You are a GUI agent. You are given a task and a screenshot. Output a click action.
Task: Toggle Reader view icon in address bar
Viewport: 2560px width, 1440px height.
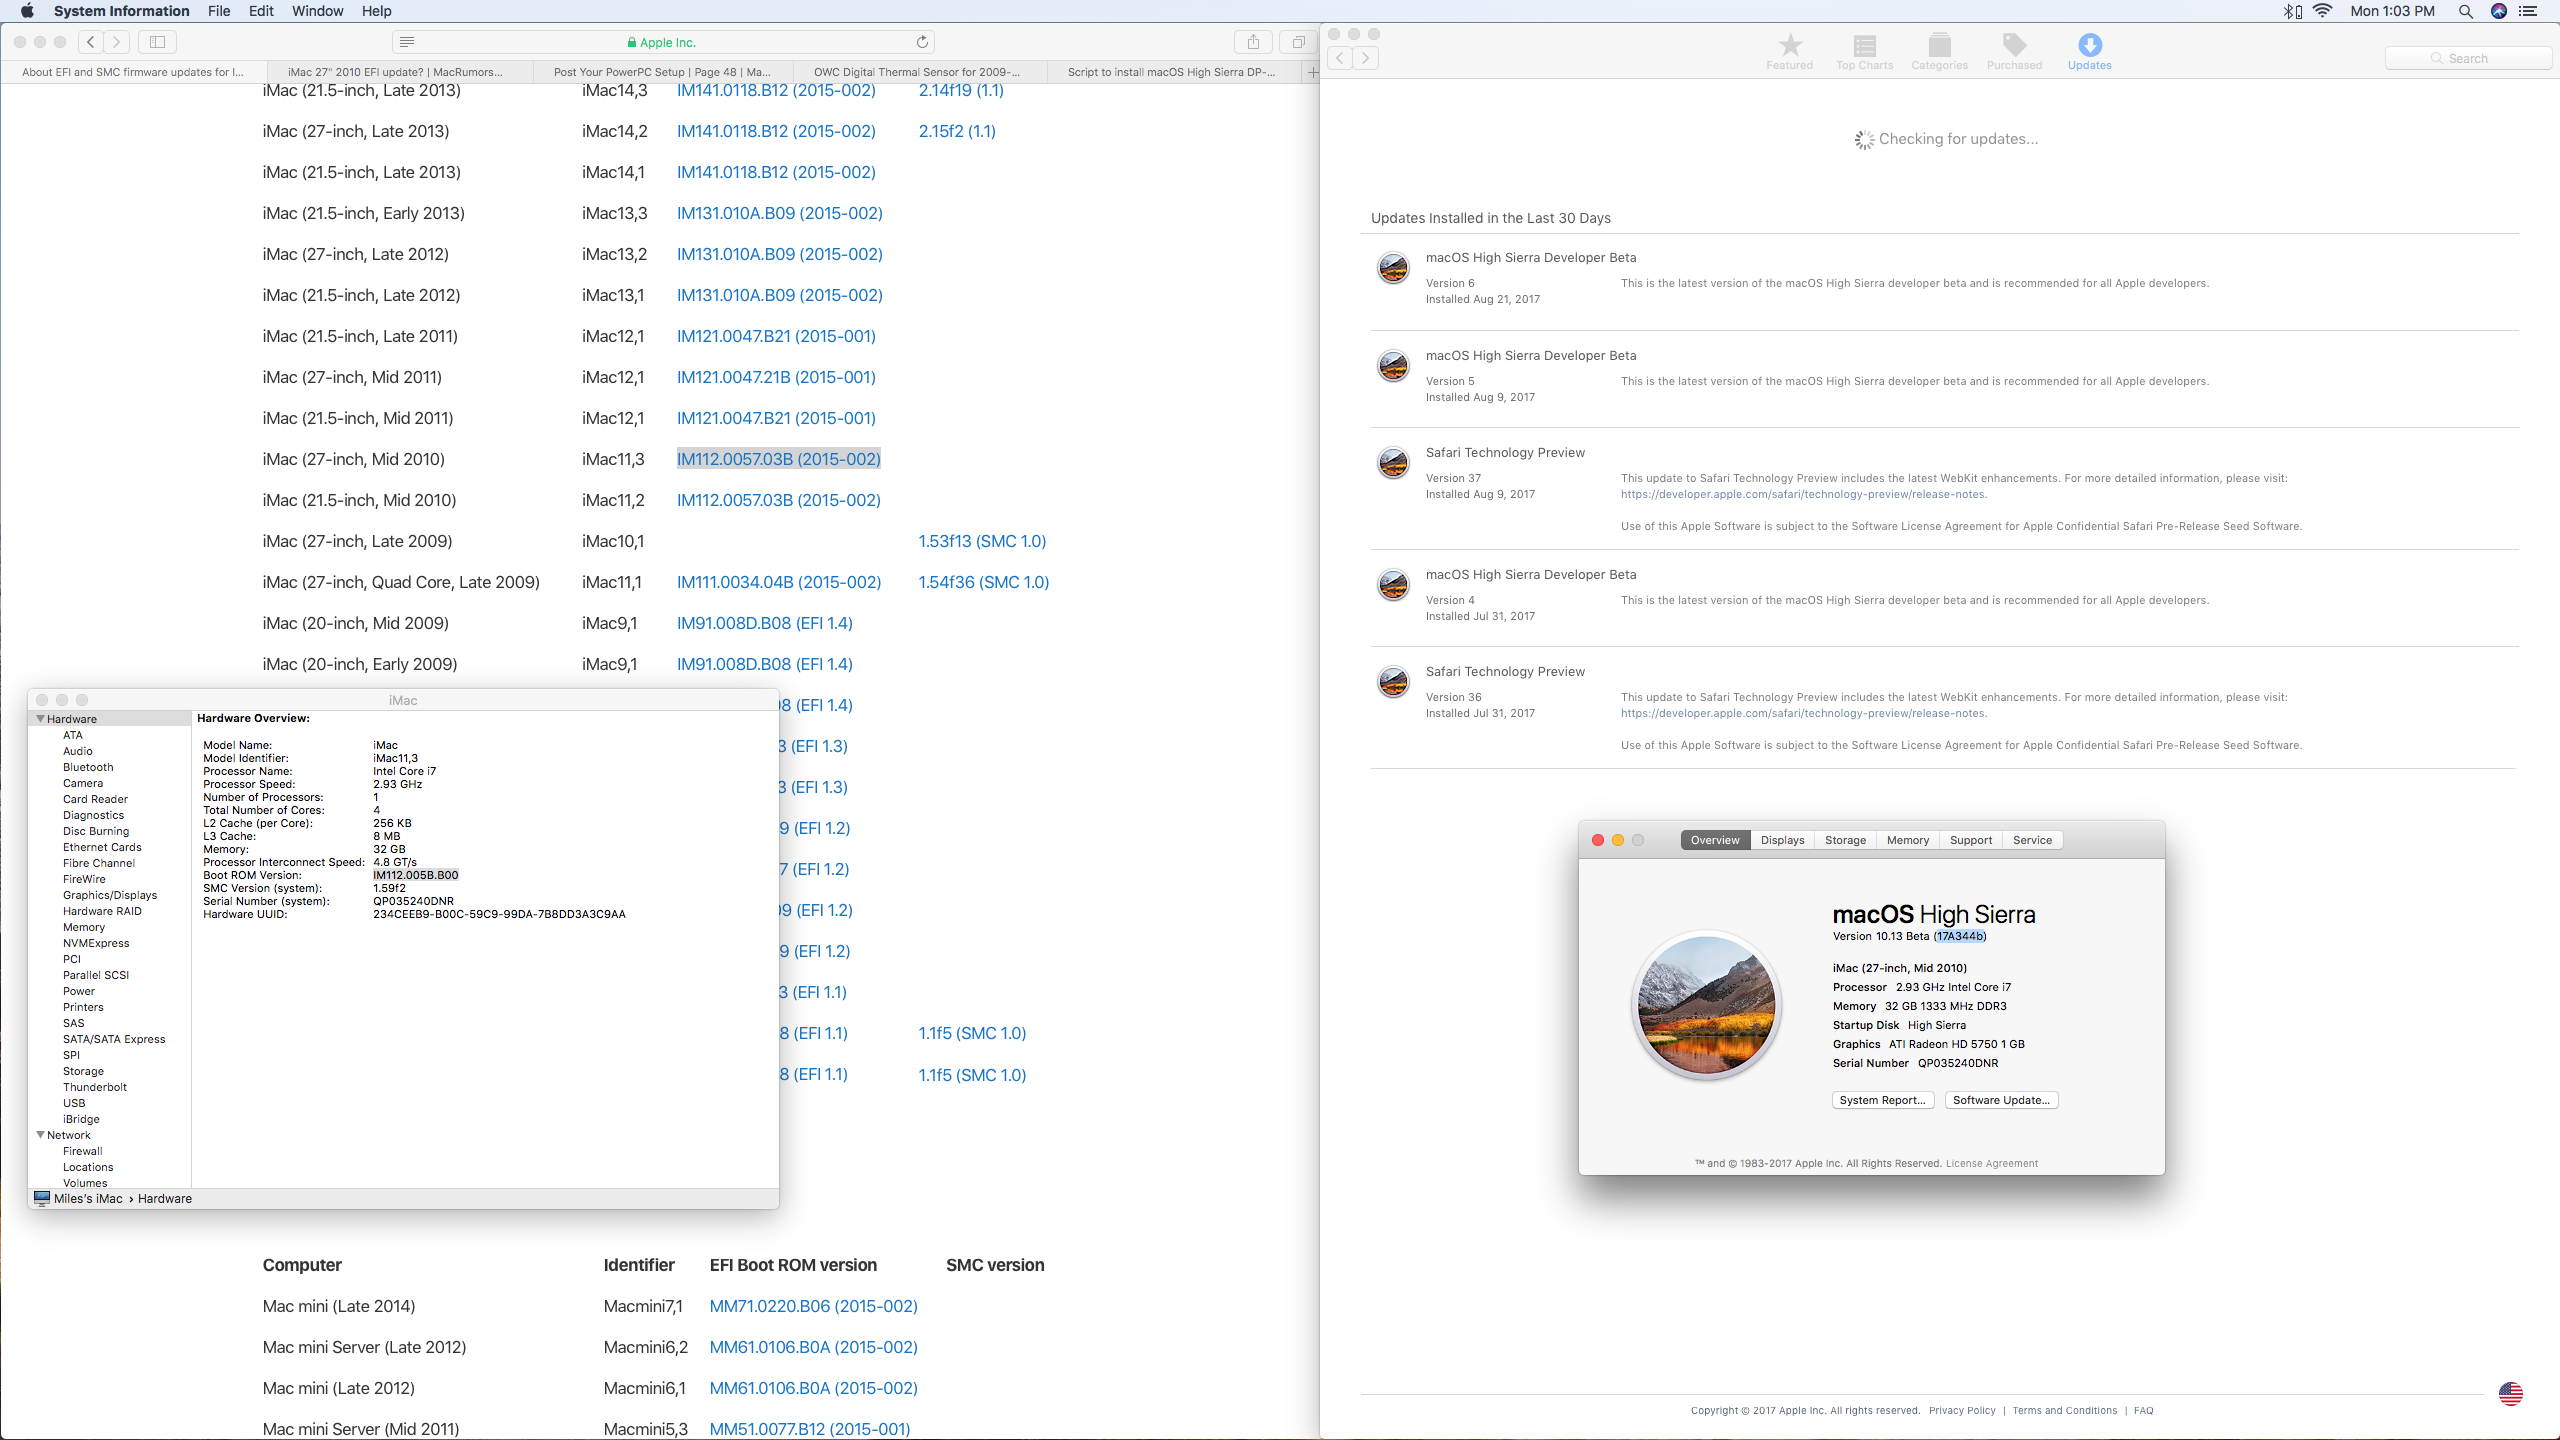[406, 42]
